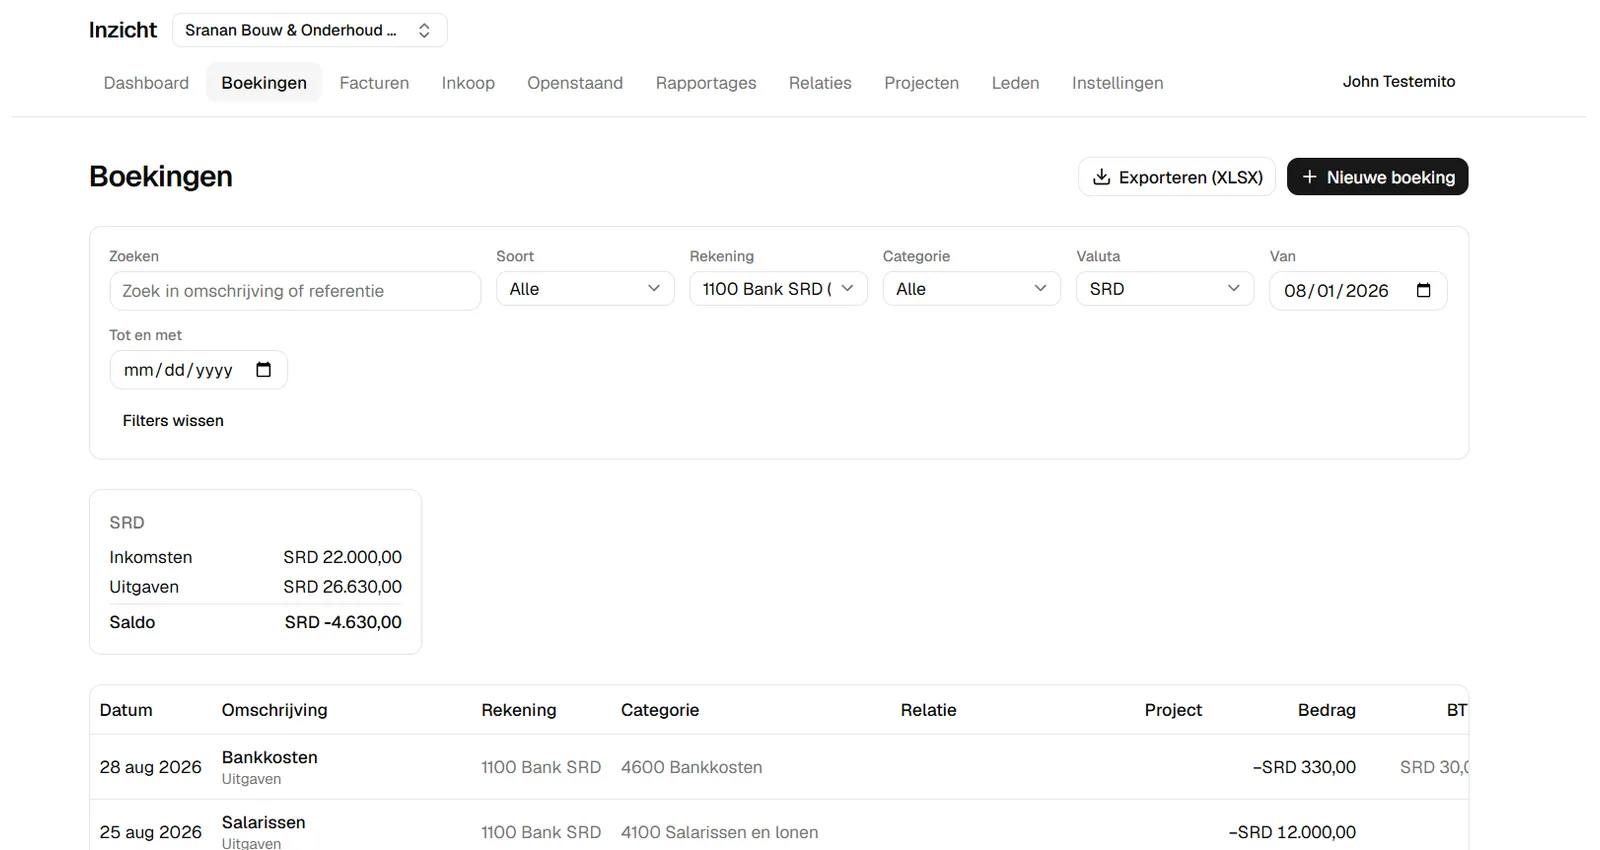This screenshot has width=1600, height=850.
Task: Click the -SRD 12.000,00 amount
Action: pyautogui.click(x=1292, y=832)
